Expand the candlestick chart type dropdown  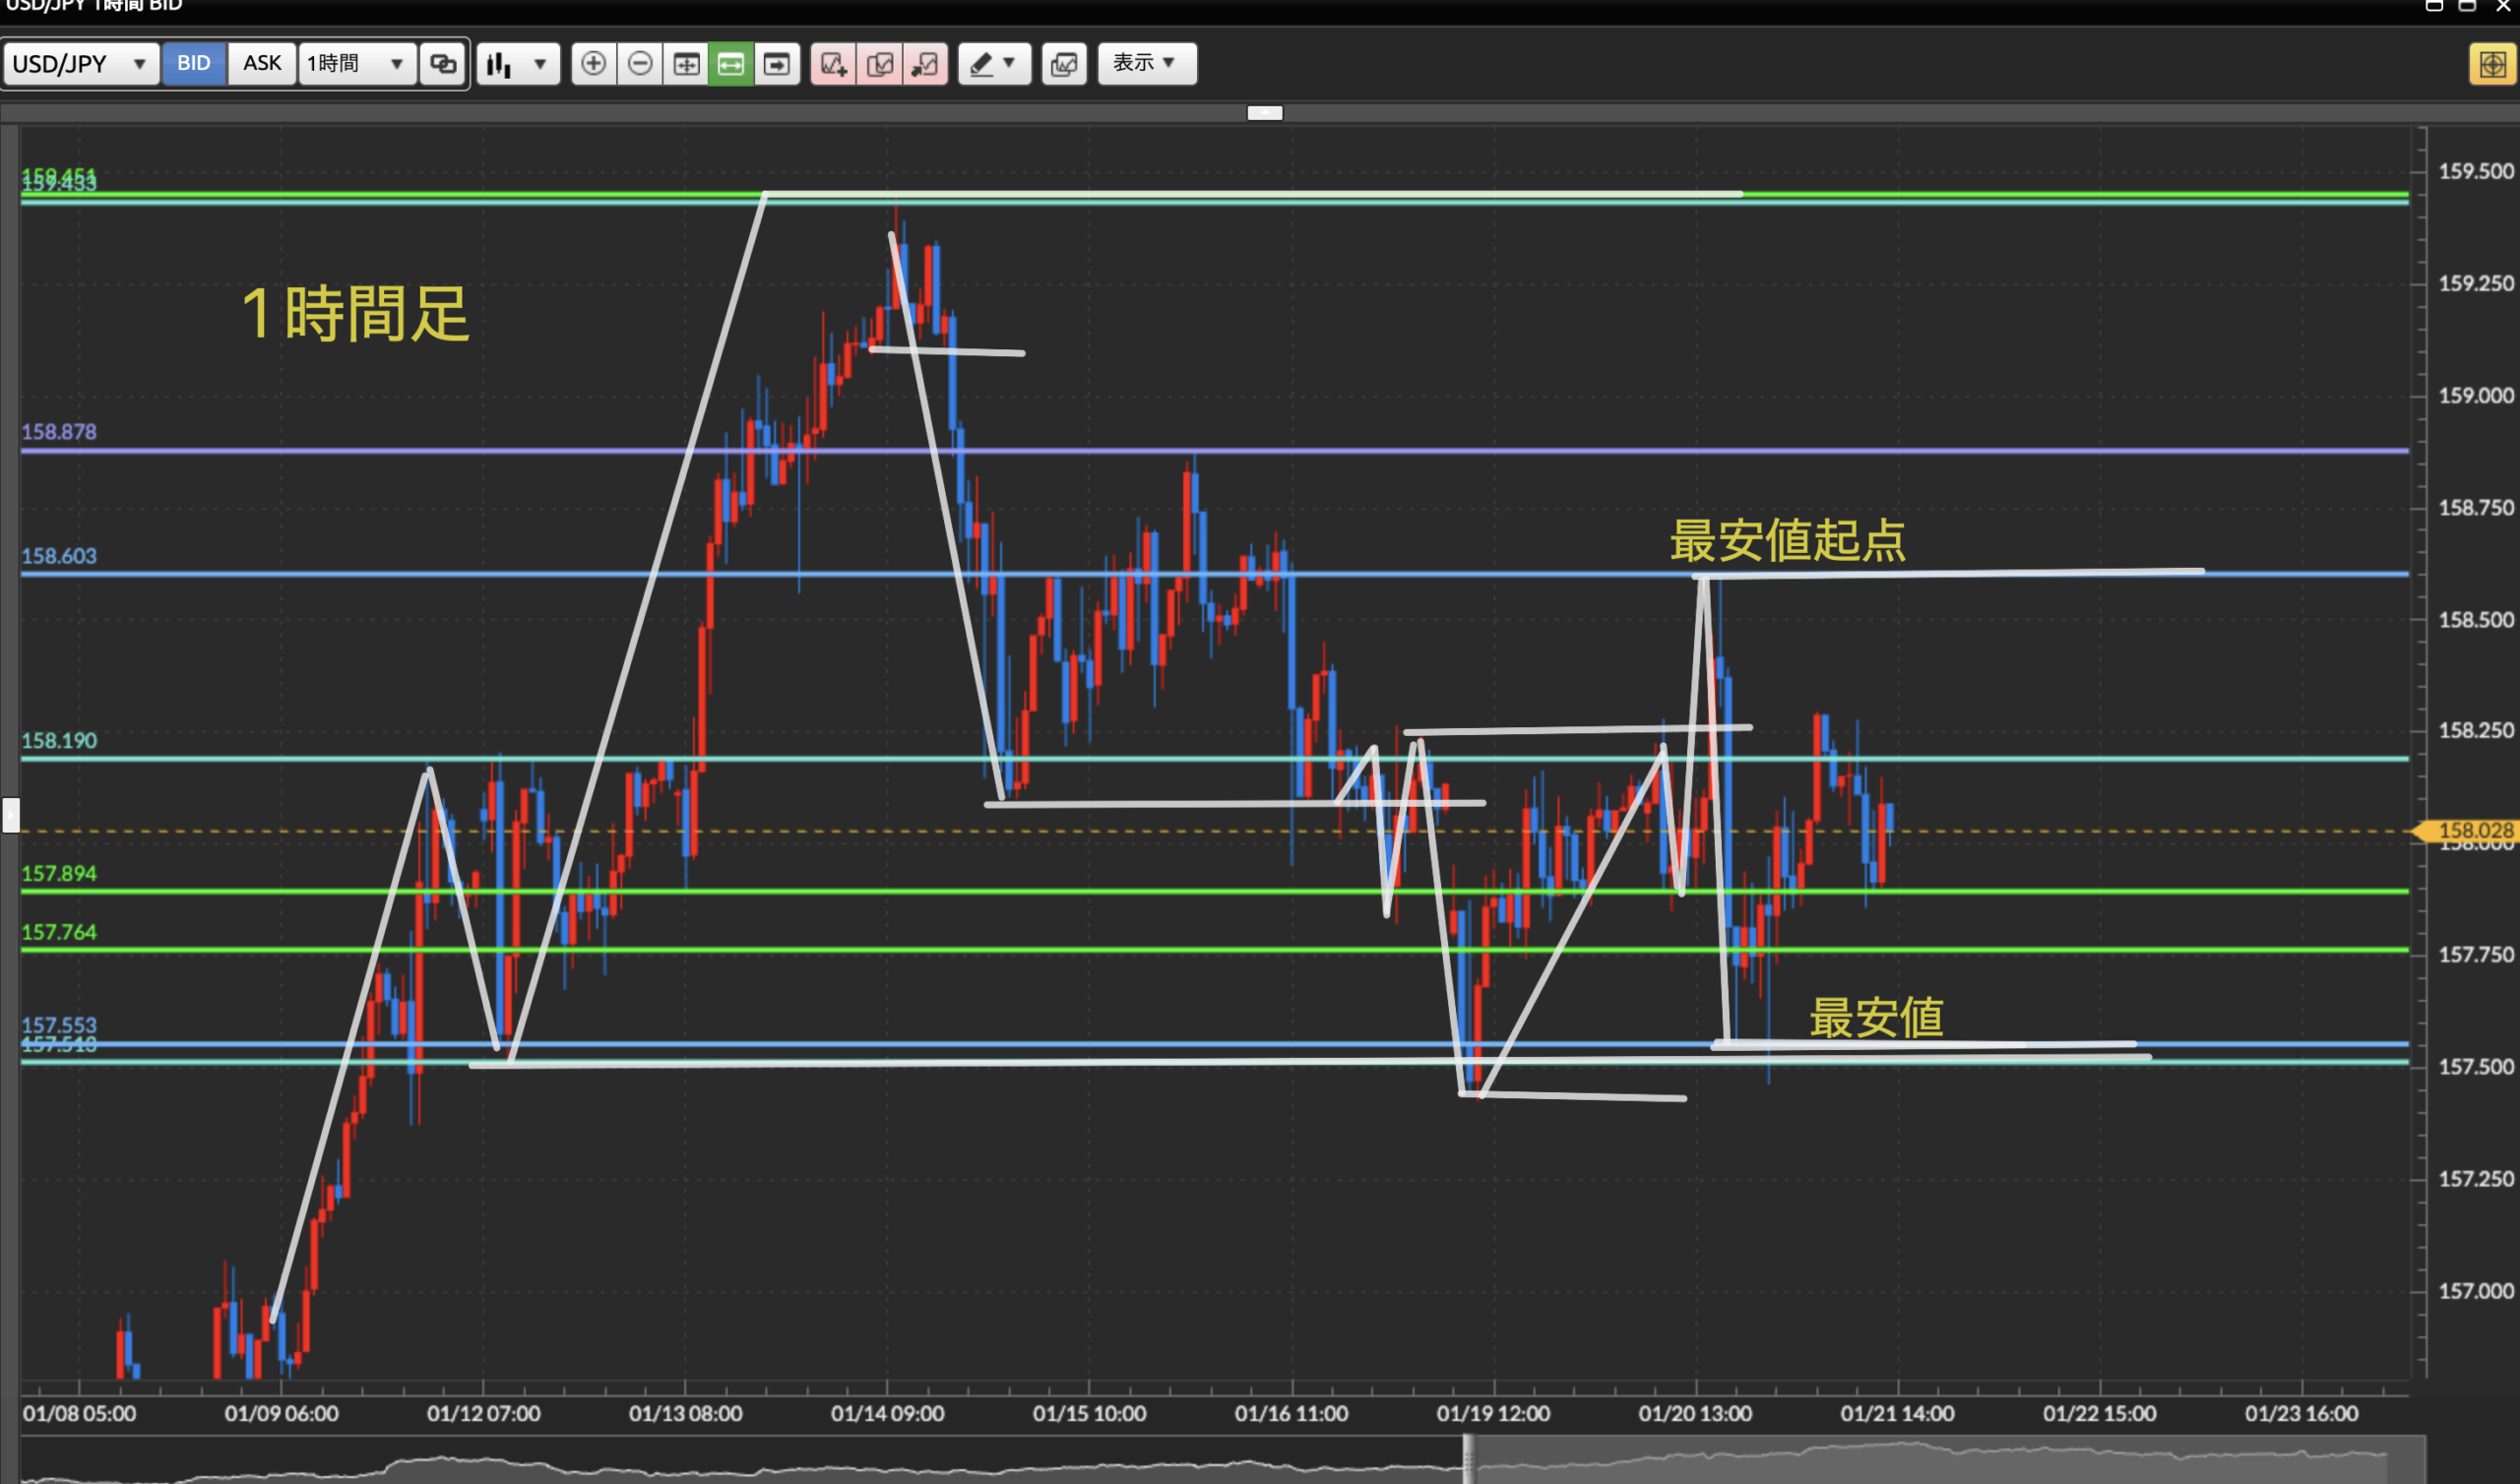pos(517,64)
